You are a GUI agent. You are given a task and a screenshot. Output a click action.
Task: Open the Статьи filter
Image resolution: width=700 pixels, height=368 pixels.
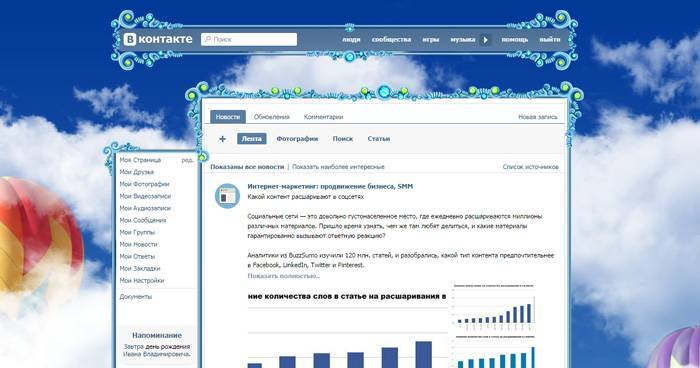(x=379, y=139)
